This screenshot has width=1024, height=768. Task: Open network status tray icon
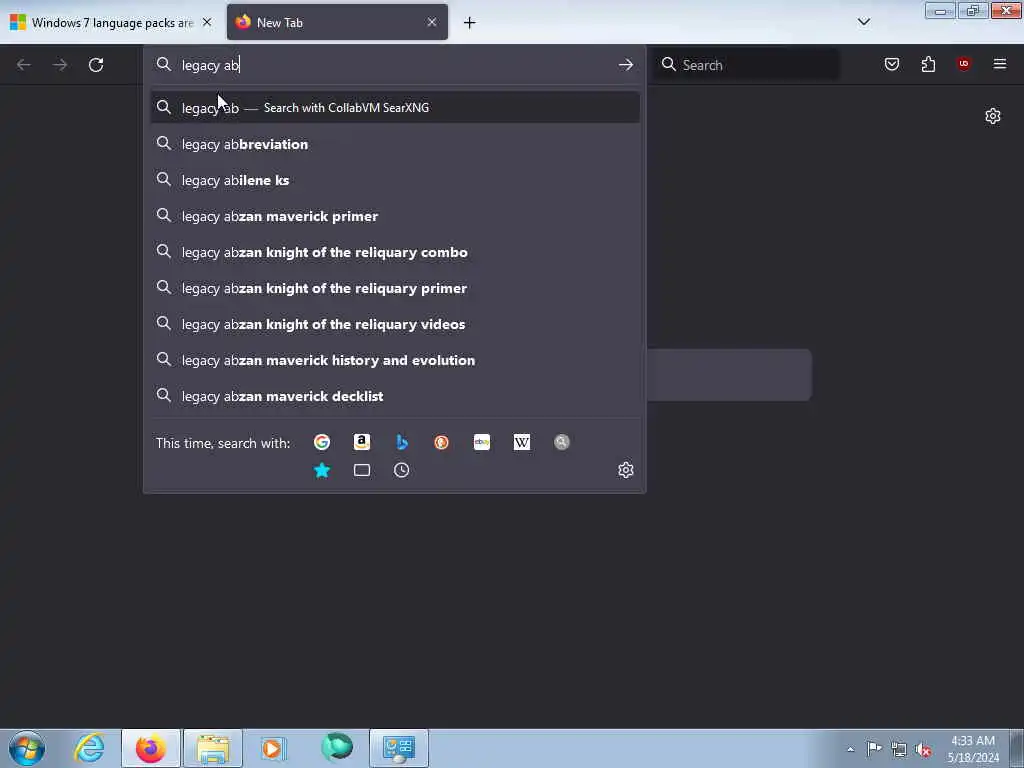pos(899,749)
